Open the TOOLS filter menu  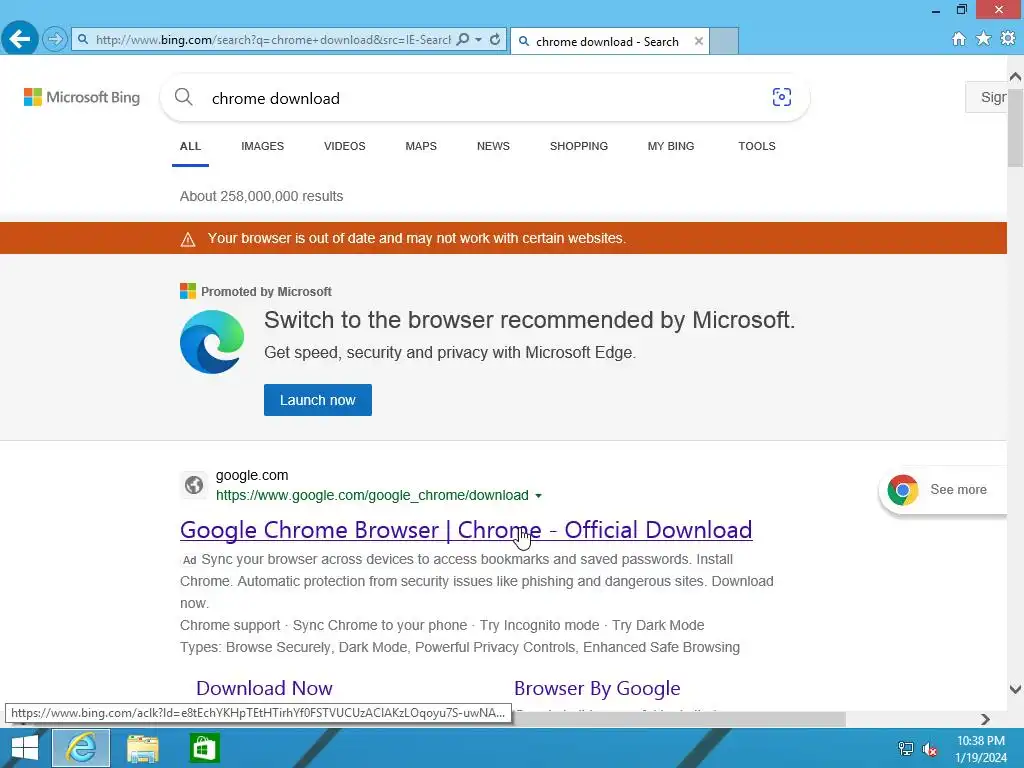click(757, 146)
